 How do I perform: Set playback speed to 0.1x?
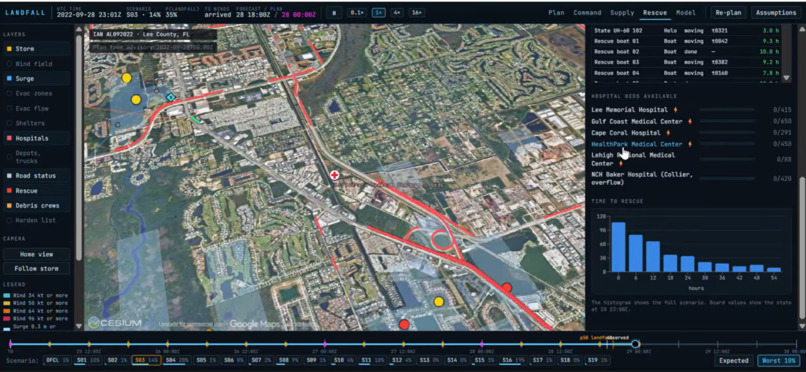[356, 13]
